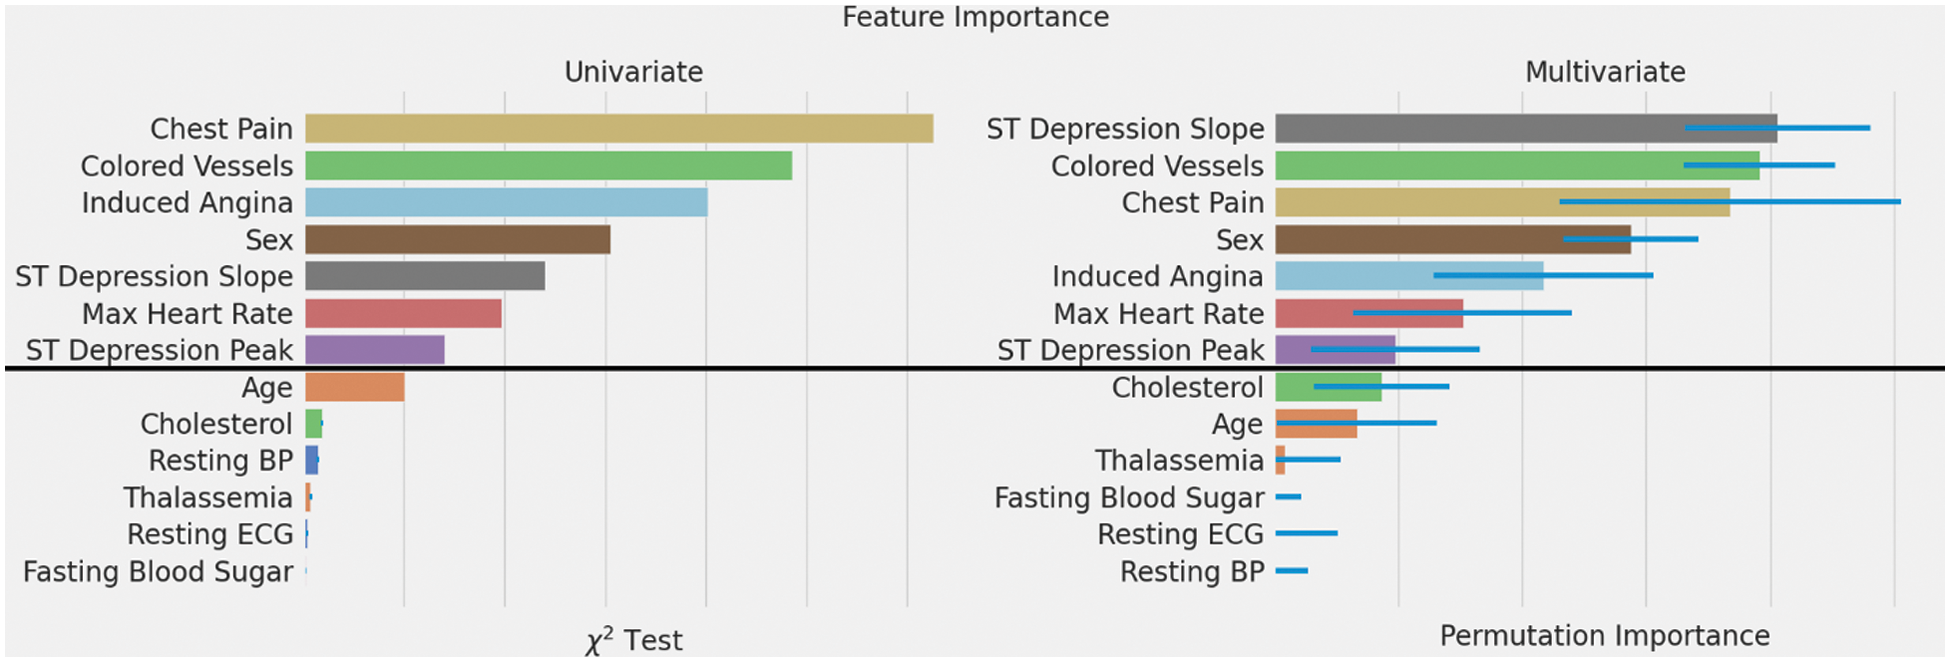Click the "Resting BP" label in Multivariate chart
The width and height of the screenshot is (1950, 662).
click(1192, 572)
